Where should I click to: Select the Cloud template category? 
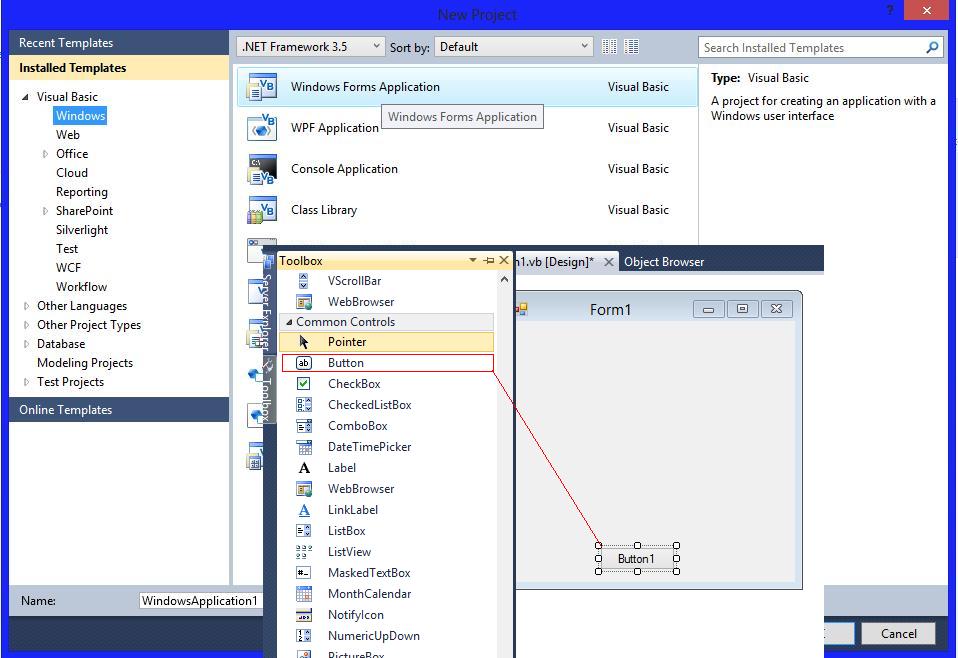pos(72,173)
